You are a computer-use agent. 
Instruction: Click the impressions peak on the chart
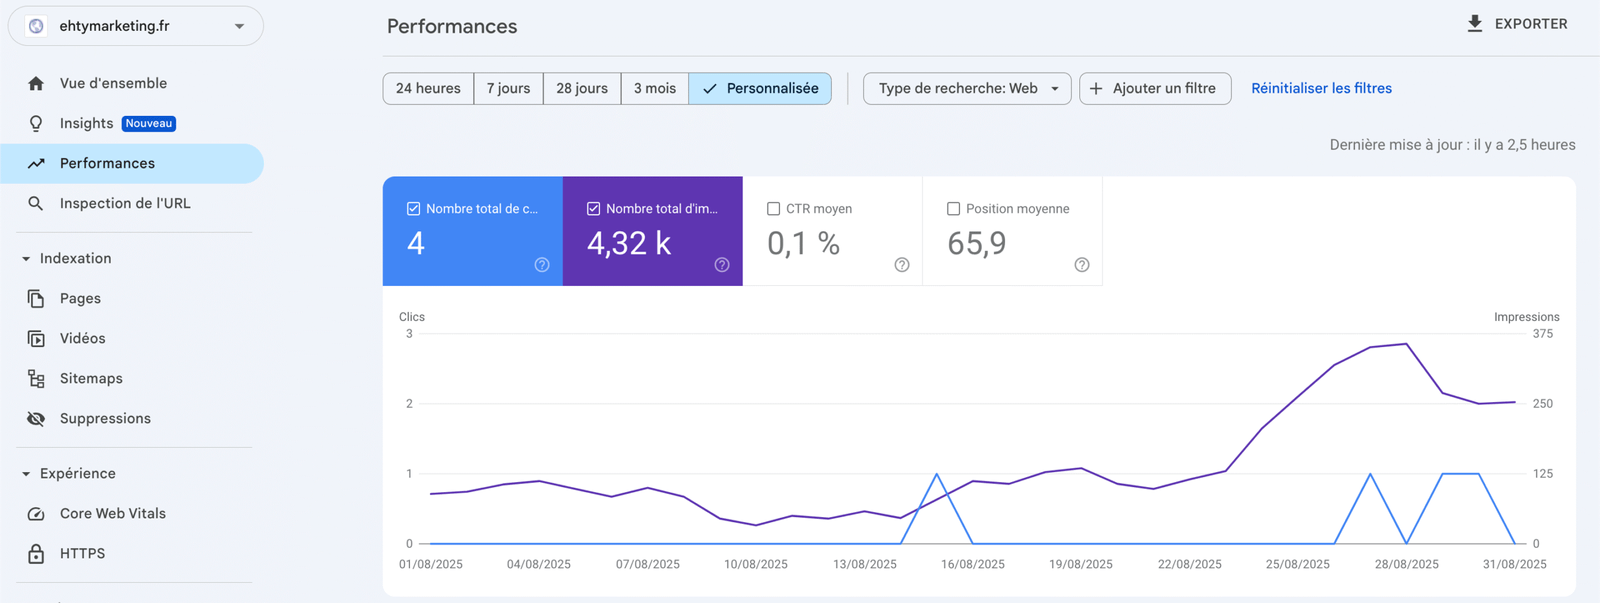(x=1406, y=344)
